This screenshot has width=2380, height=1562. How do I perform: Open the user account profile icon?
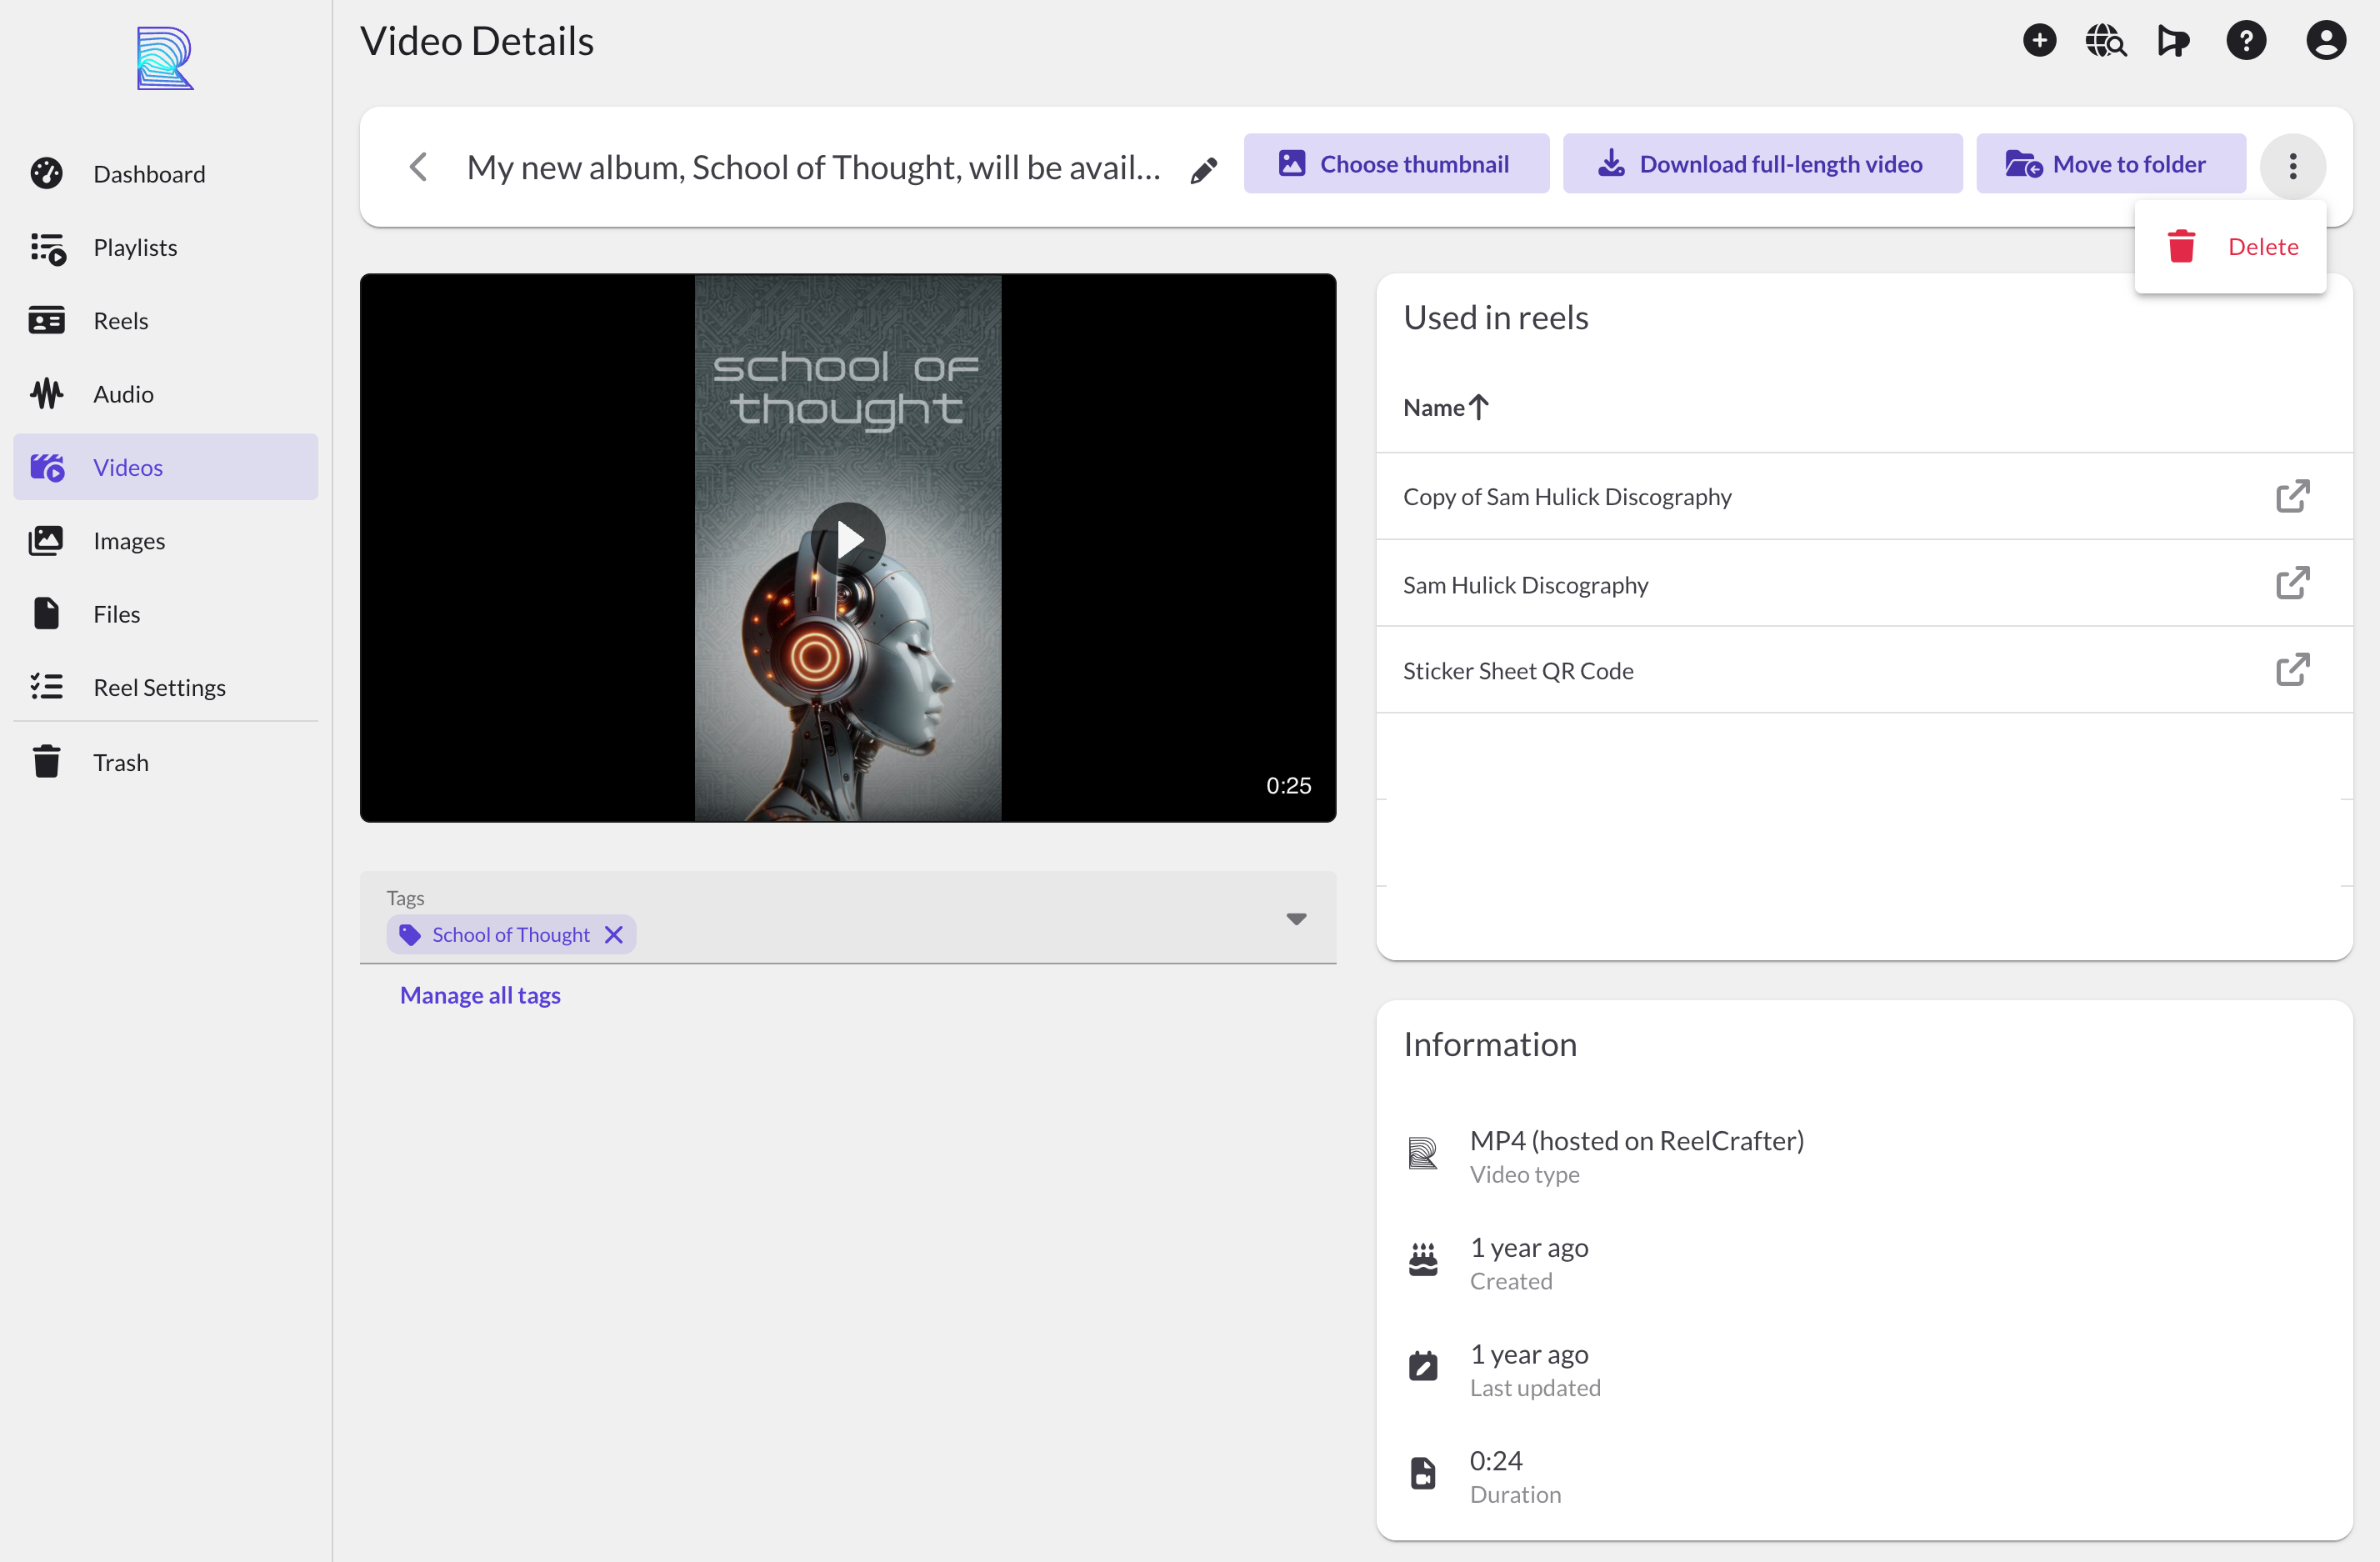[2326, 41]
